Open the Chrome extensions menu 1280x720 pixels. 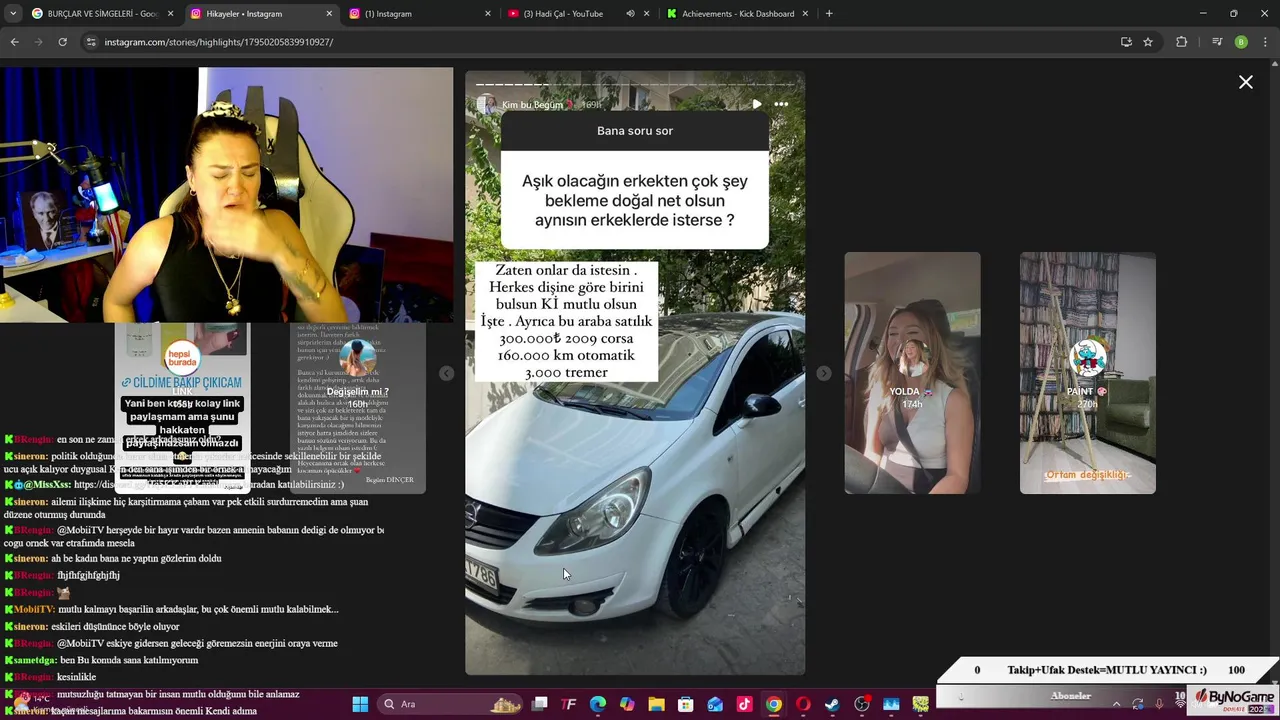[1181, 42]
